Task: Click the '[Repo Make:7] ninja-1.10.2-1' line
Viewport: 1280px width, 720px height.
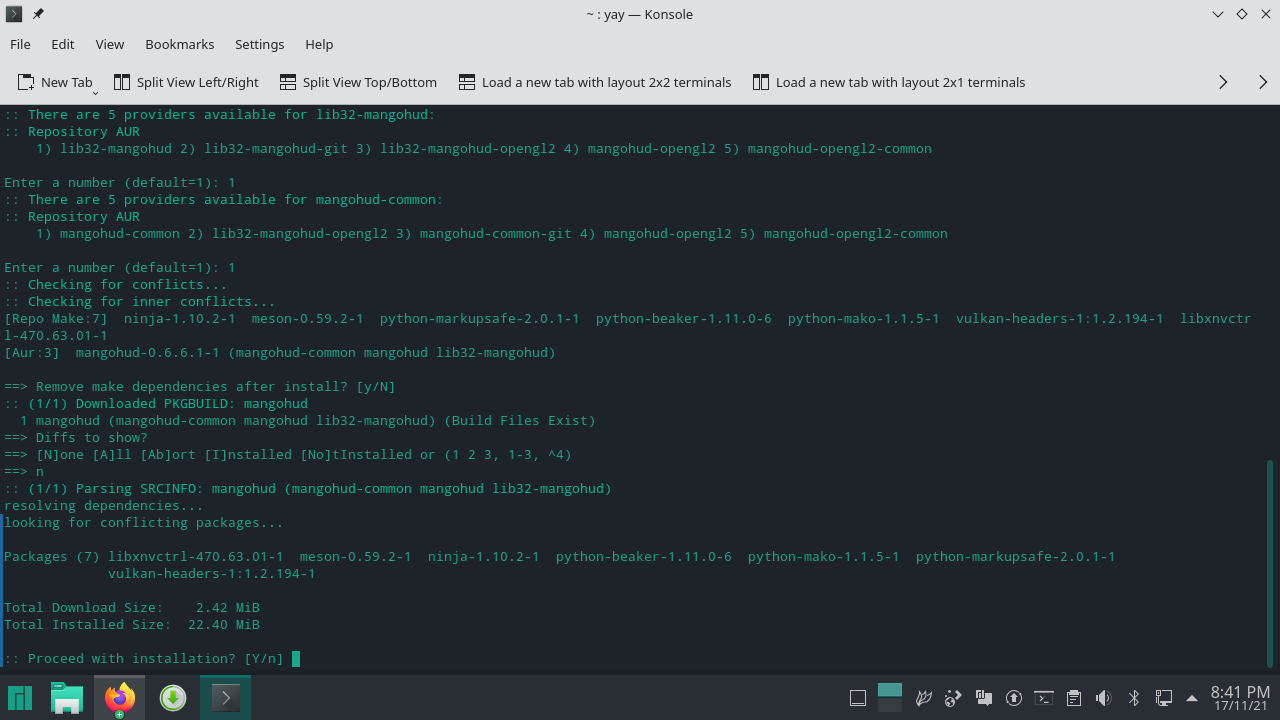Action: 628,318
